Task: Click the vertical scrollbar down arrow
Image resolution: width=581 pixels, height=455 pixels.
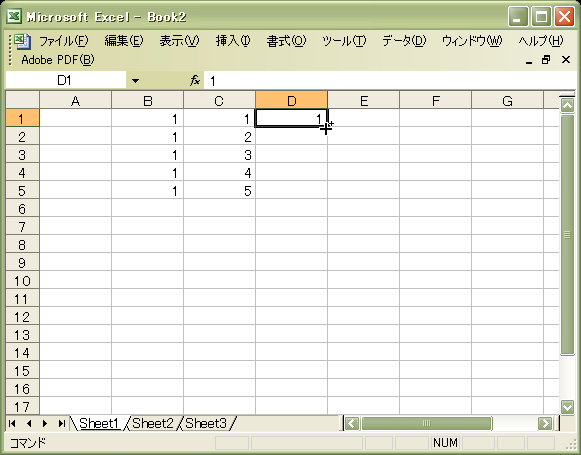Action: pos(567,407)
